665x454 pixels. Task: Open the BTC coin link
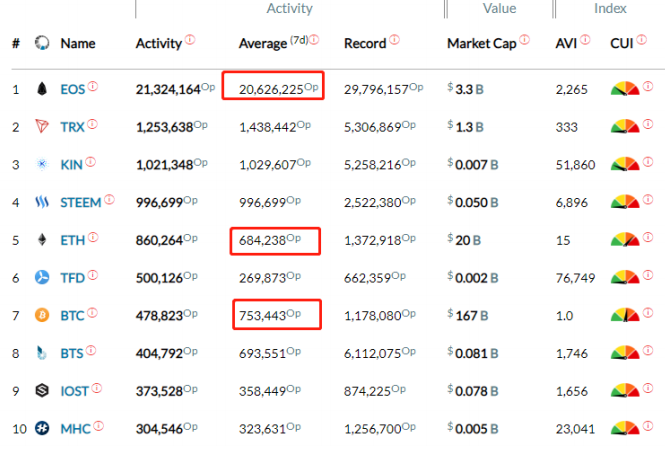[72, 316]
